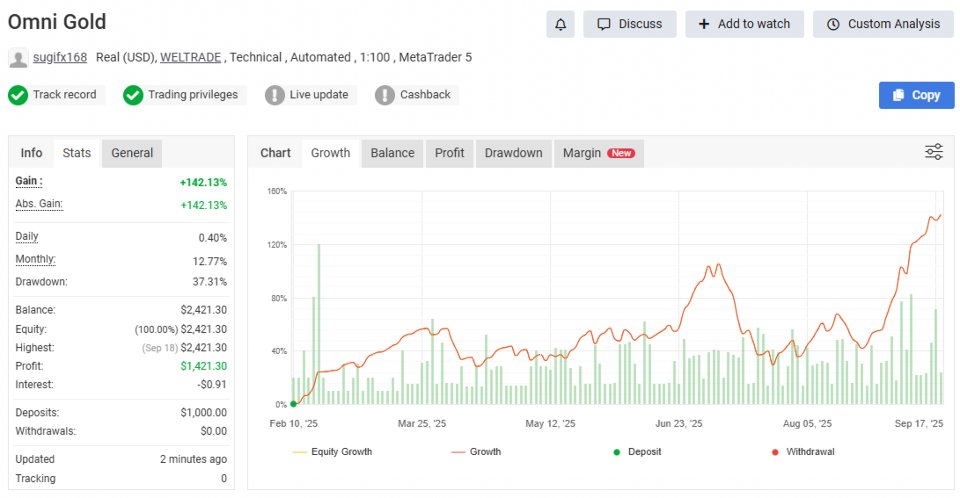Click Add to watch button
Image resolution: width=960 pixels, height=498 pixels.
tap(744, 25)
